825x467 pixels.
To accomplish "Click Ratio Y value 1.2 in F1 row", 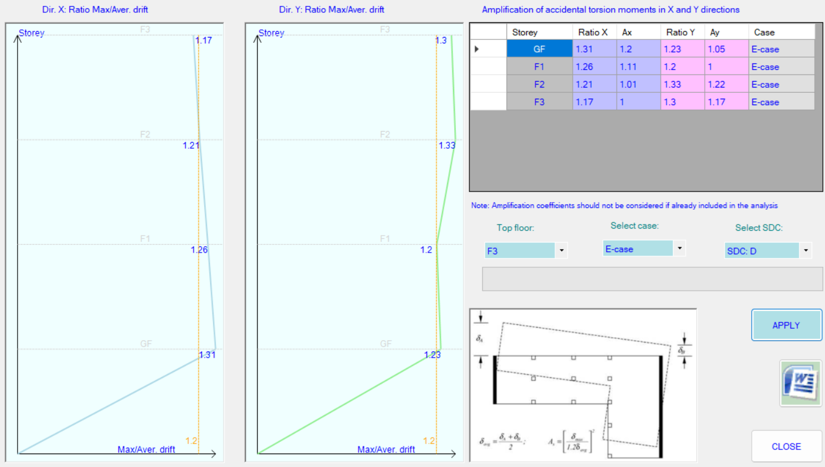I will click(683, 67).
